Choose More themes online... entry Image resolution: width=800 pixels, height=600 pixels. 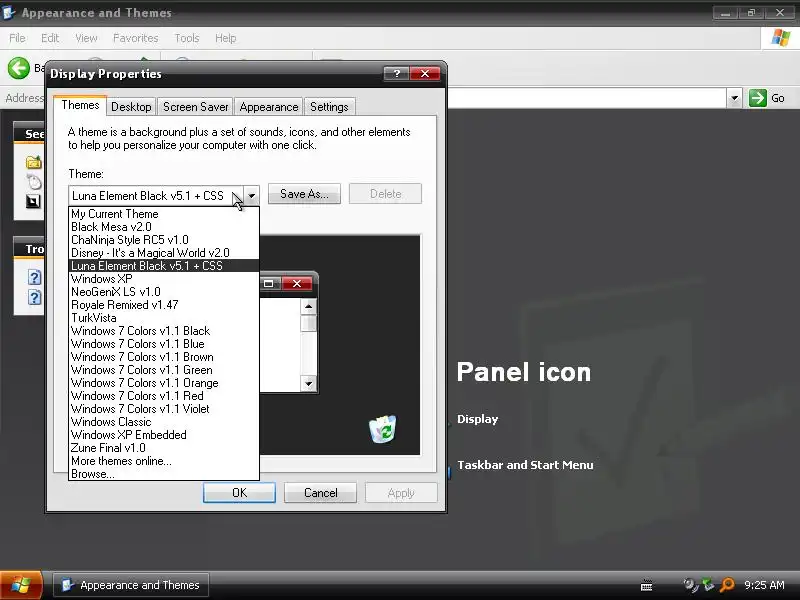tap(164, 461)
